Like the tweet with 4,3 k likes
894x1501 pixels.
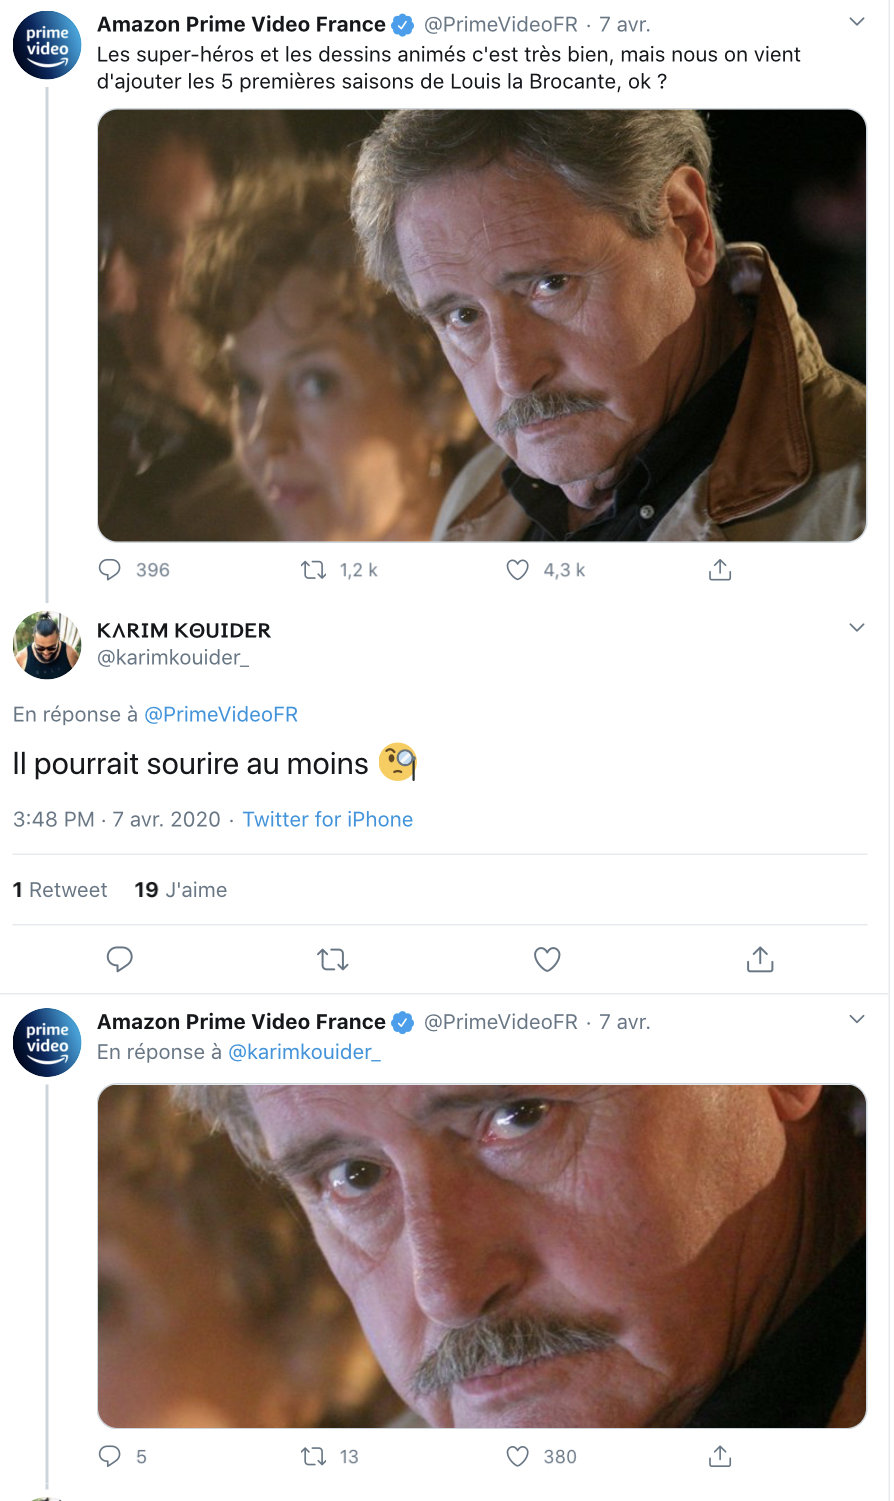[x=517, y=570]
